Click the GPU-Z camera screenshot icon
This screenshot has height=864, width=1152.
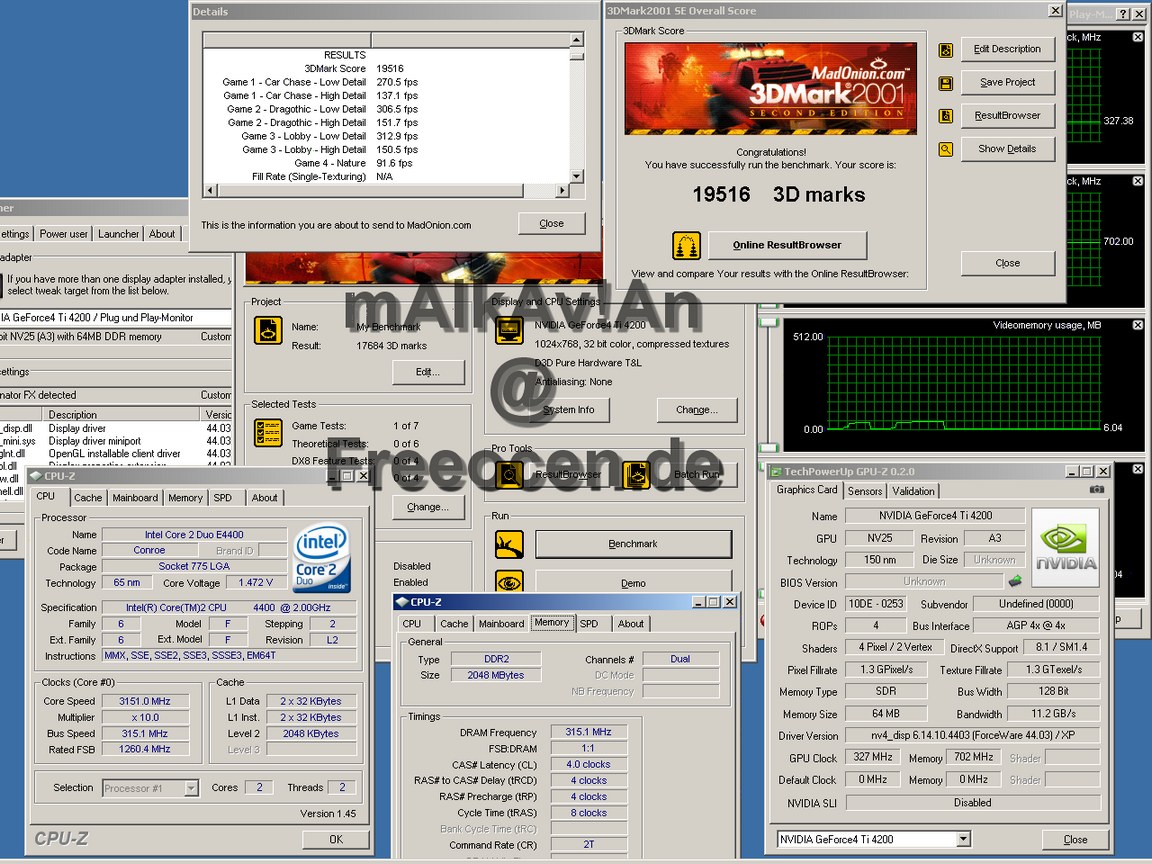(x=1096, y=489)
